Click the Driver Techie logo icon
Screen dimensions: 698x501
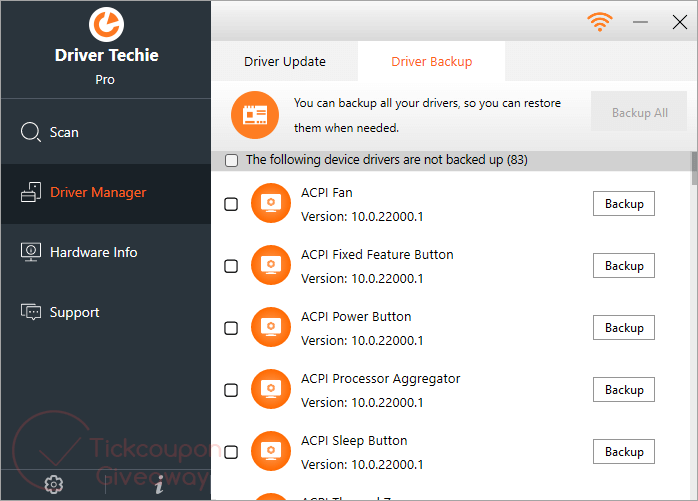(x=106, y=24)
